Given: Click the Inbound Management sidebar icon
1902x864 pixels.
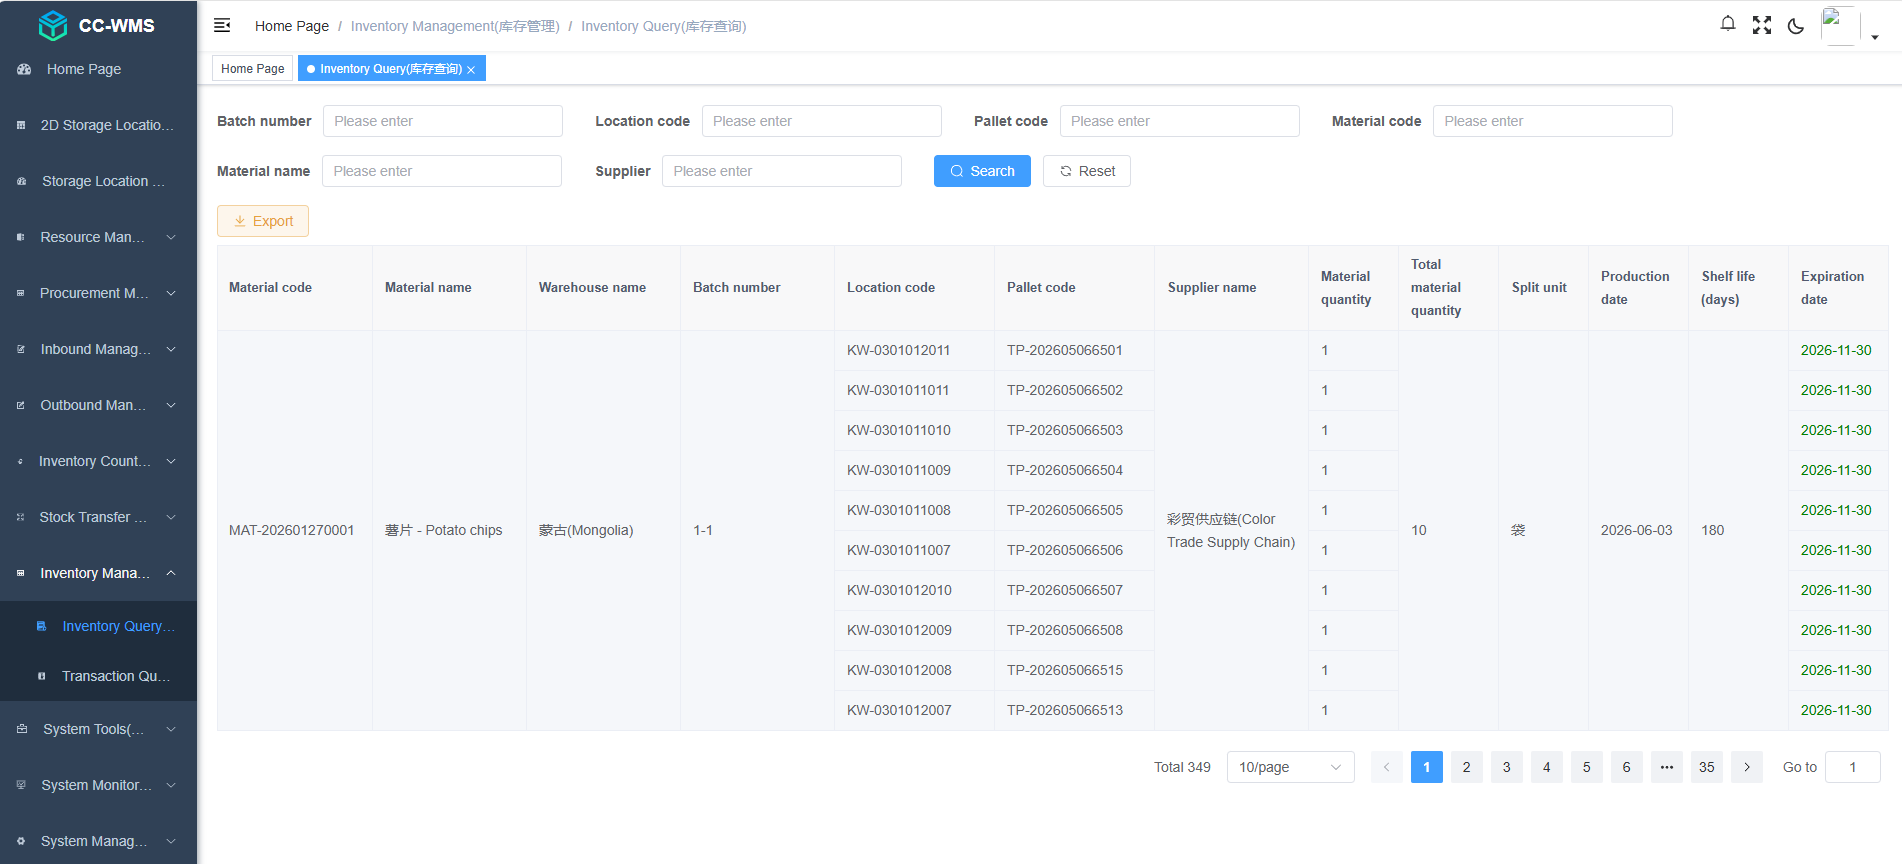Looking at the screenshot, I should point(21,349).
